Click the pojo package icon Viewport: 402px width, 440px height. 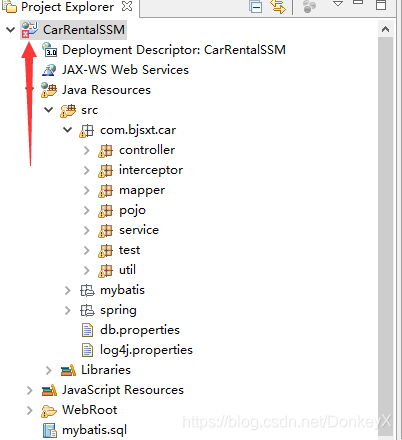pos(105,211)
